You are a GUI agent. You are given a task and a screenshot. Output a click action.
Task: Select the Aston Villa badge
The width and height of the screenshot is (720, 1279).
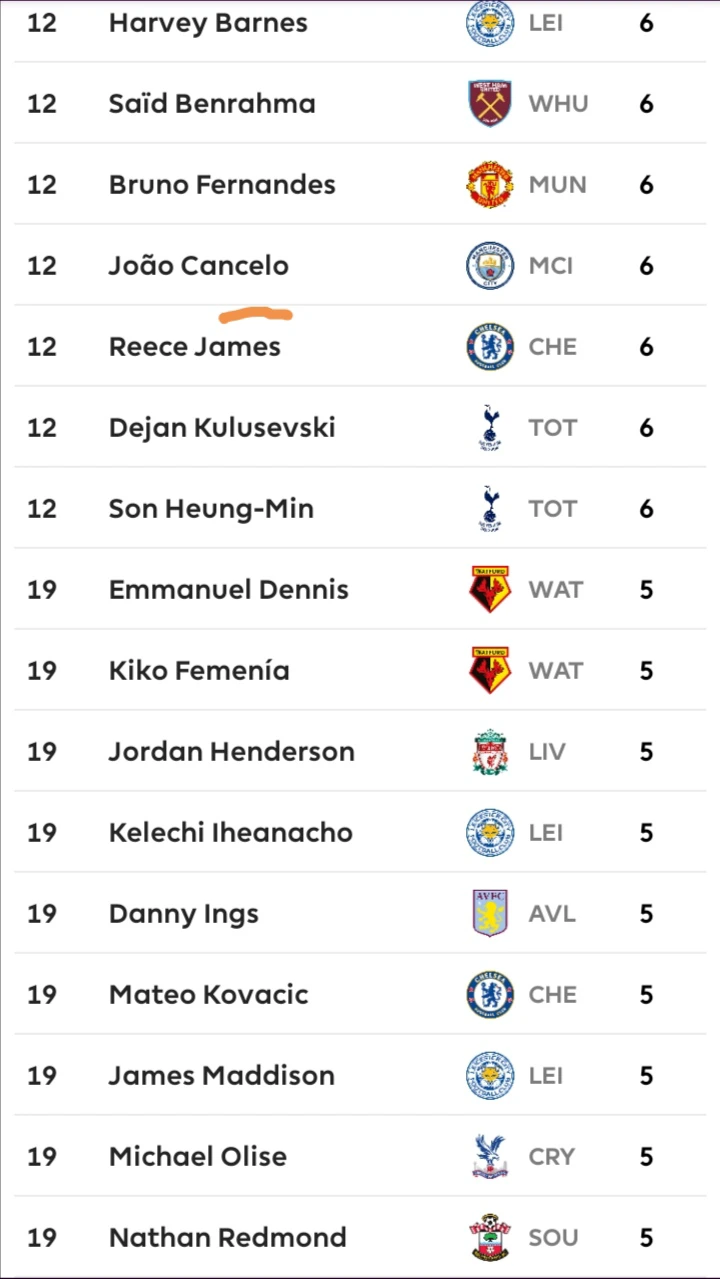[490, 914]
